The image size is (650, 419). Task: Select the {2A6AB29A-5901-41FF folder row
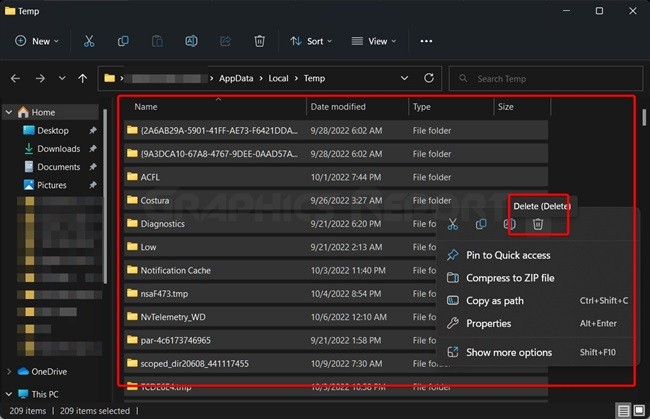coord(336,131)
